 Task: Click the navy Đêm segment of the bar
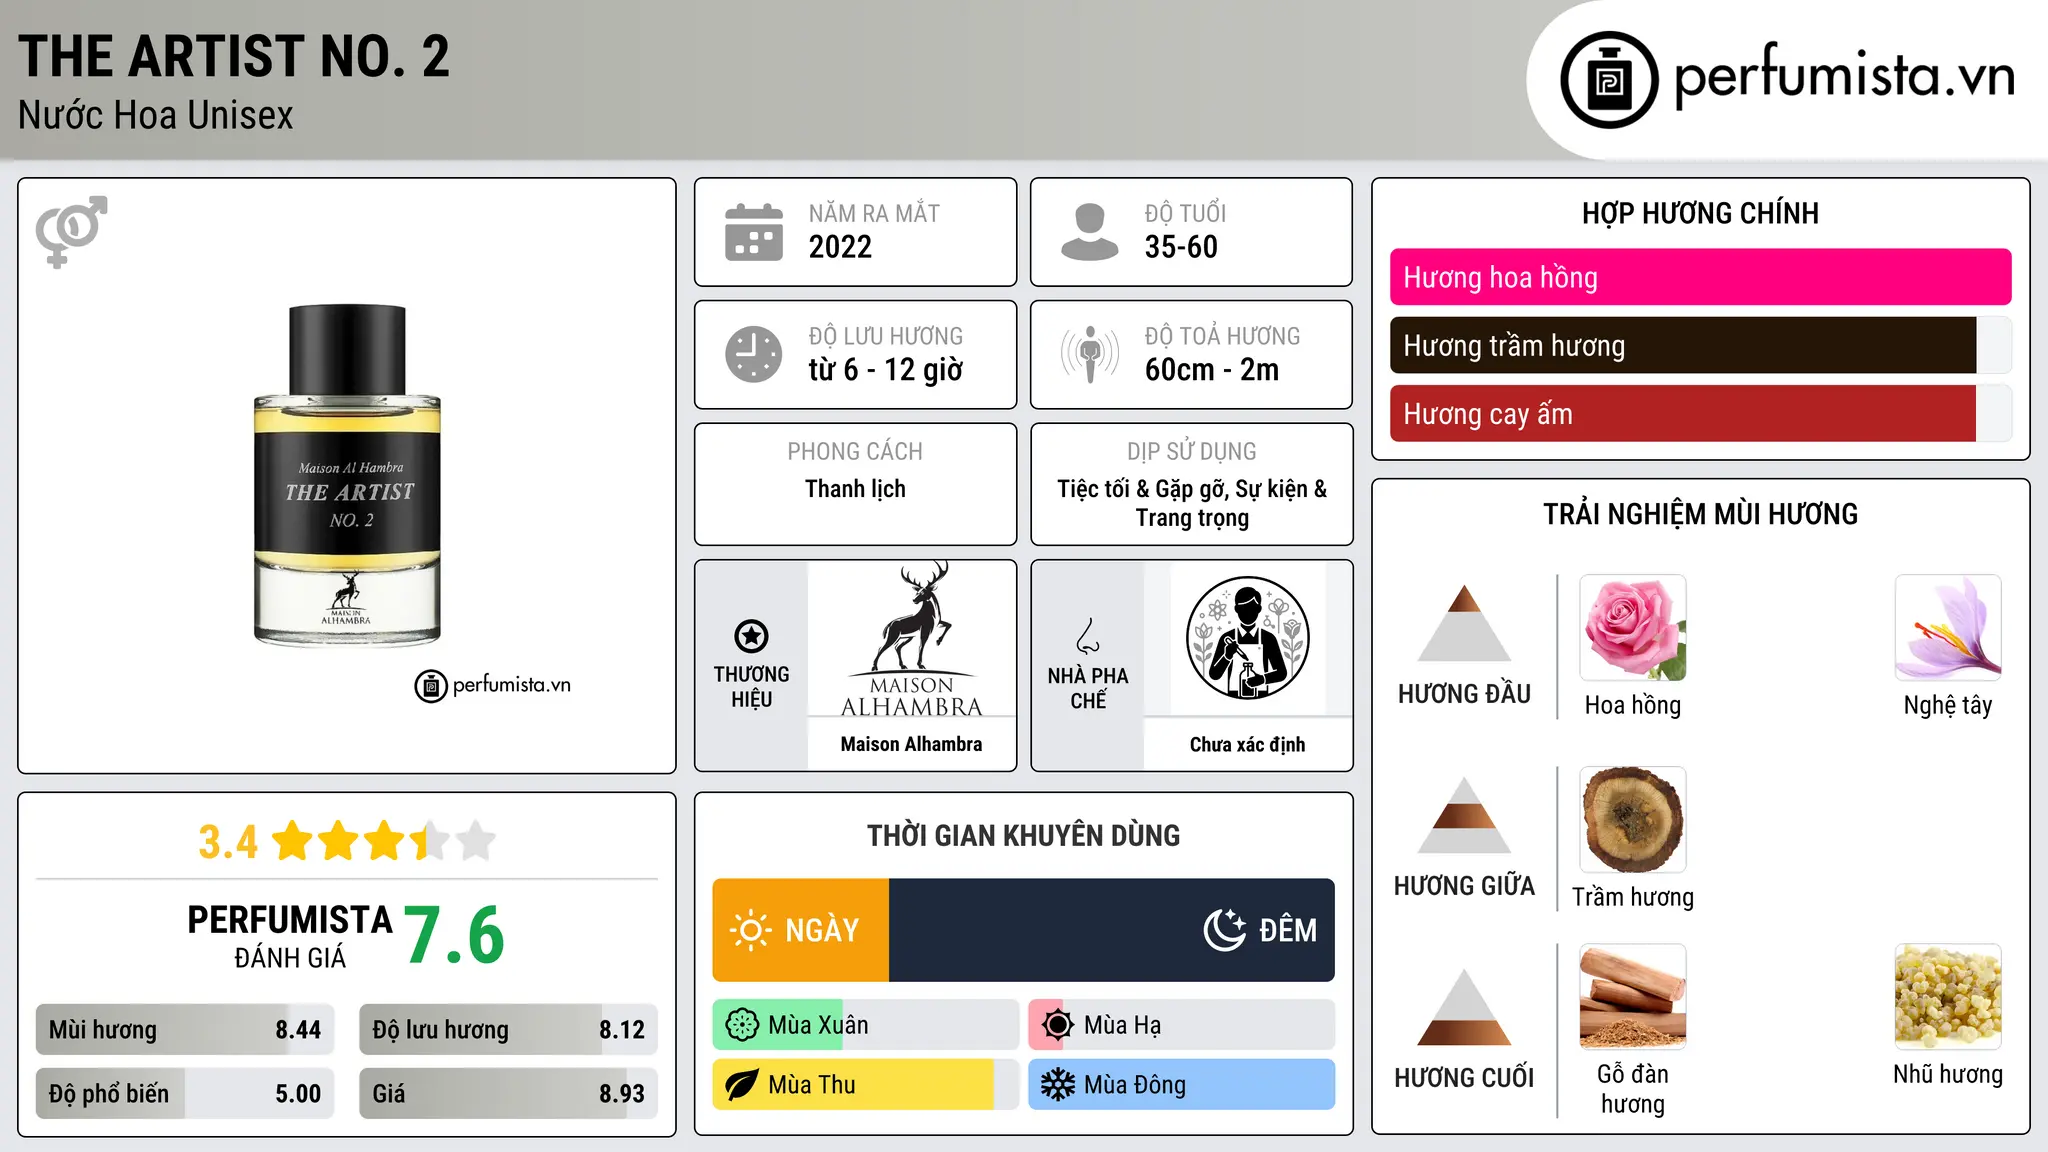pyautogui.click(x=1112, y=930)
